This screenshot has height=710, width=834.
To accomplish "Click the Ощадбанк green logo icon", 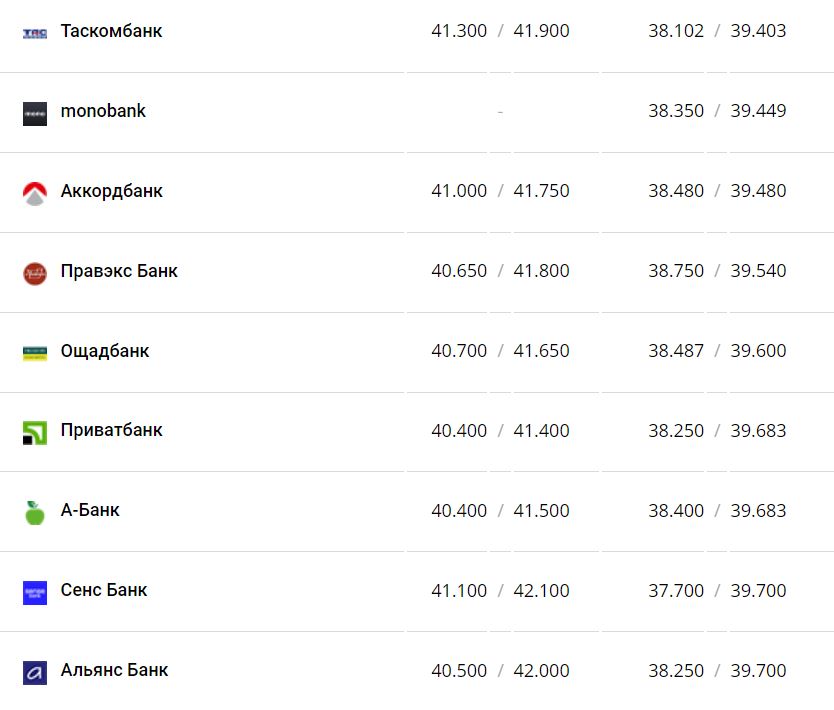I will [x=35, y=352].
